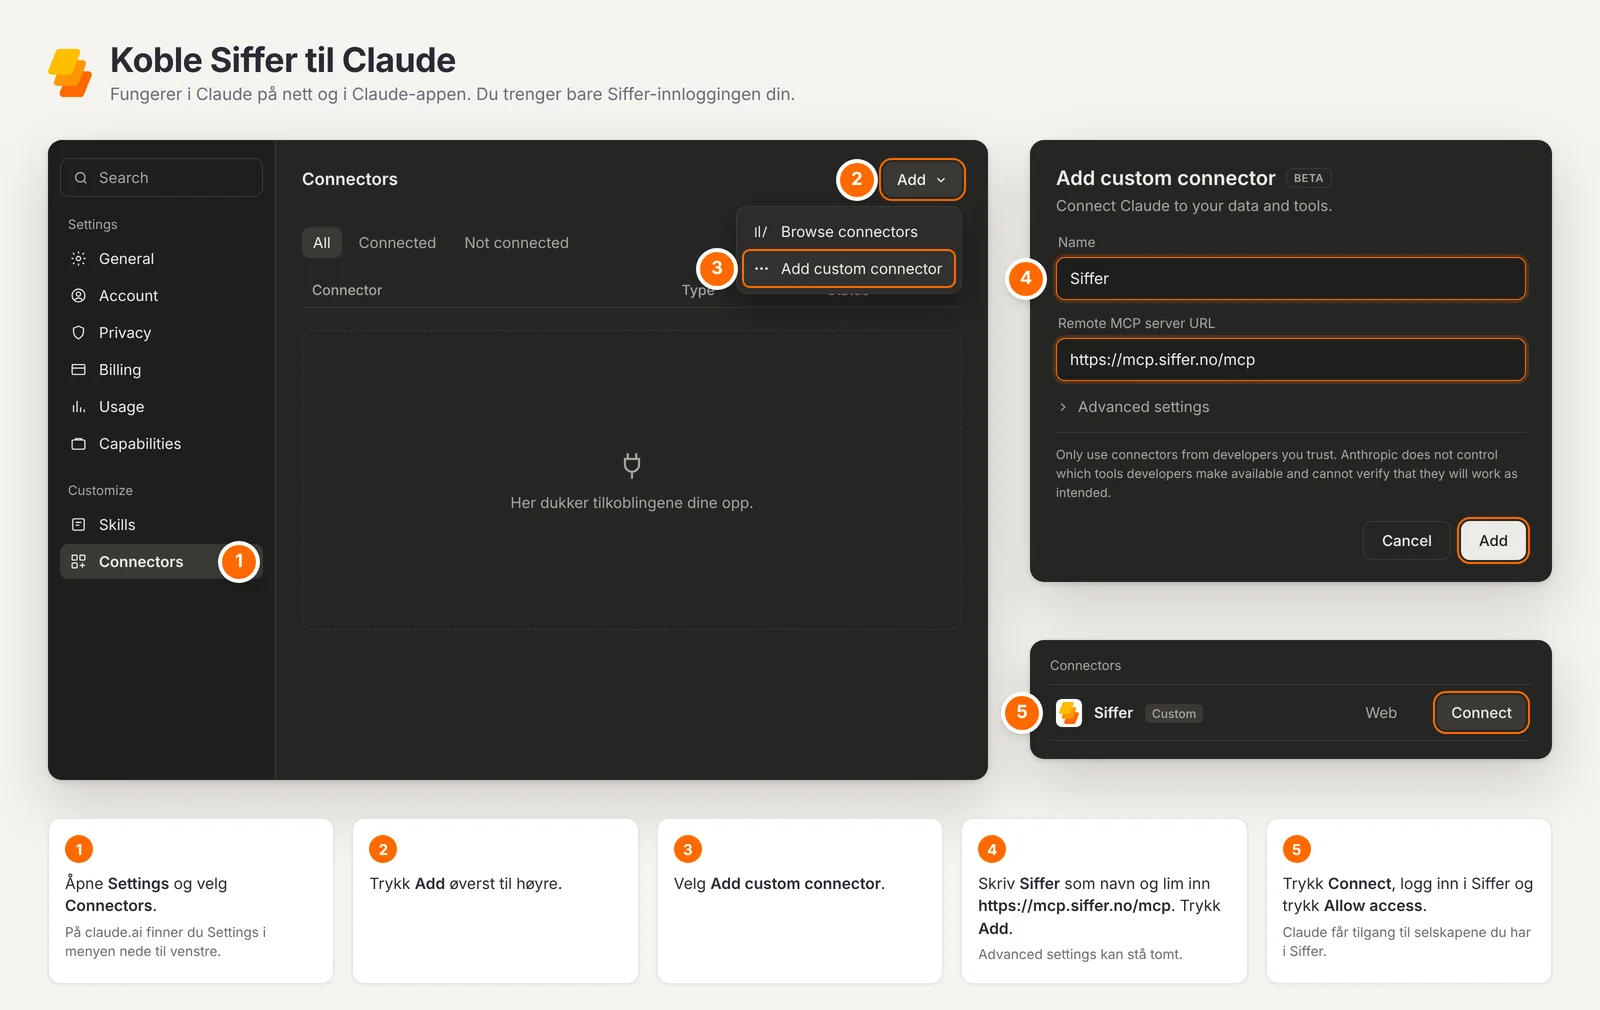Click the Name field containing Siffer

1291,279
